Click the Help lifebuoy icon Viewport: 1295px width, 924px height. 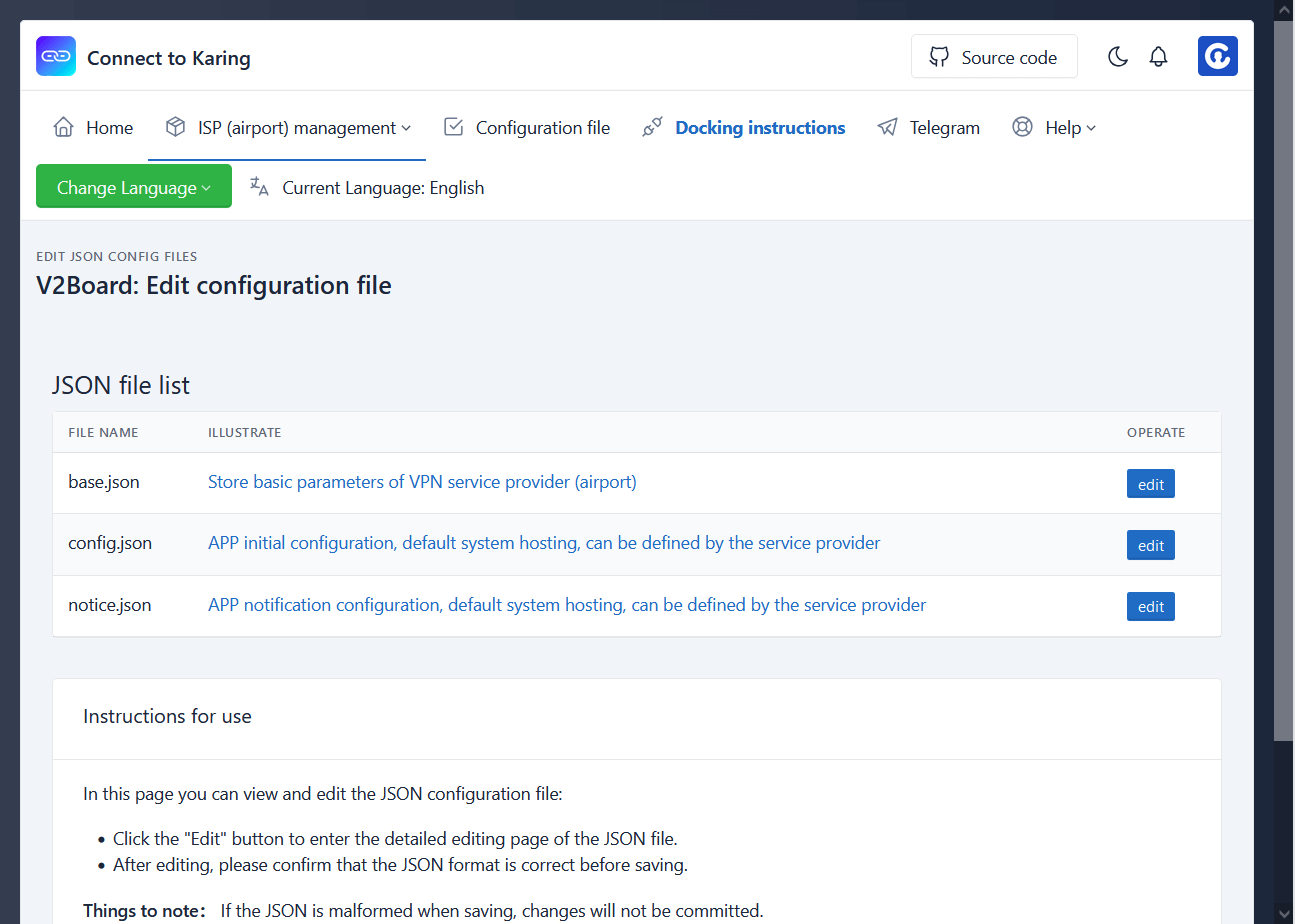pos(1022,128)
